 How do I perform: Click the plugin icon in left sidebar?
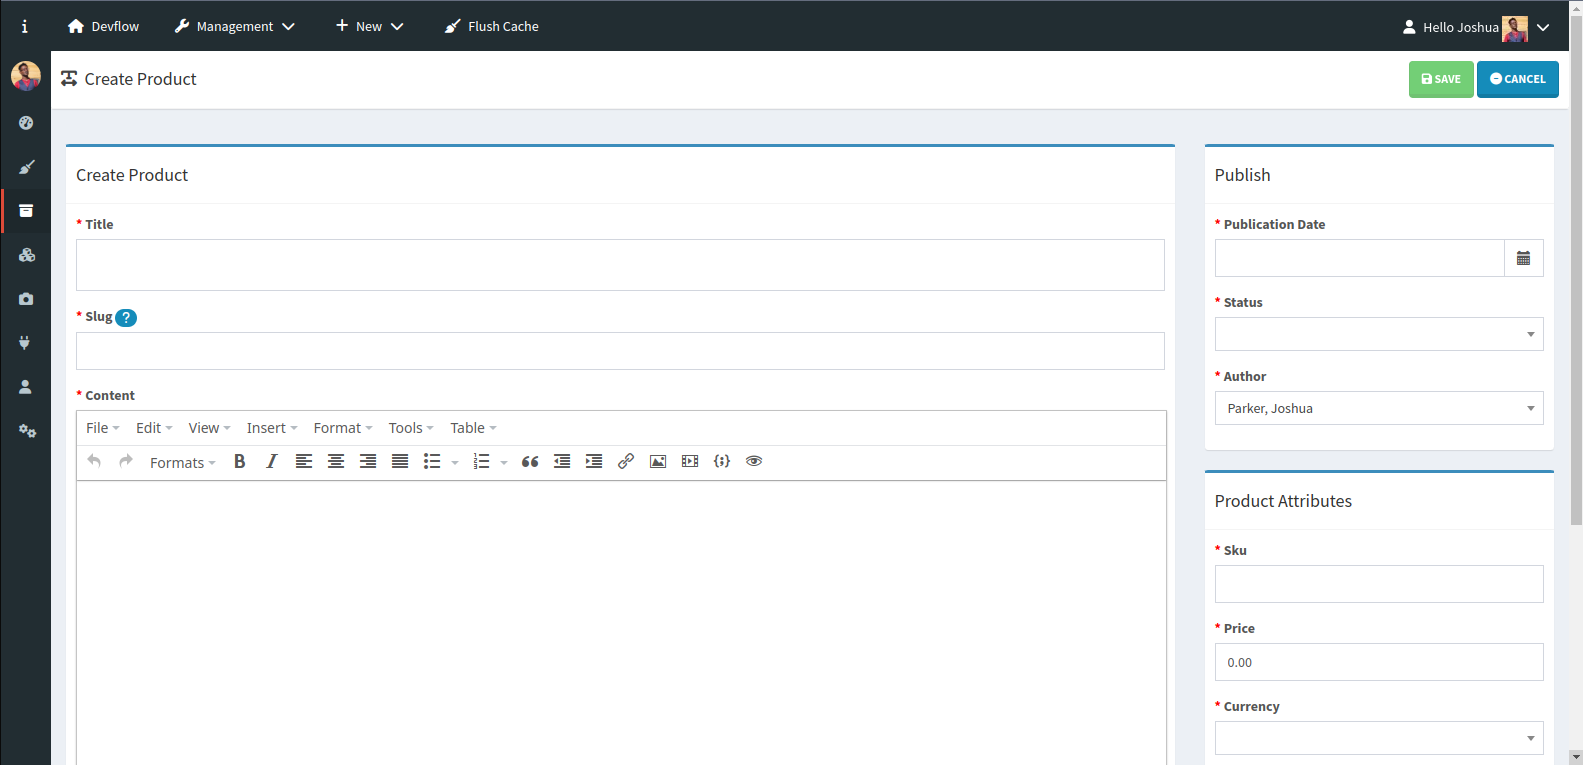[x=26, y=343]
